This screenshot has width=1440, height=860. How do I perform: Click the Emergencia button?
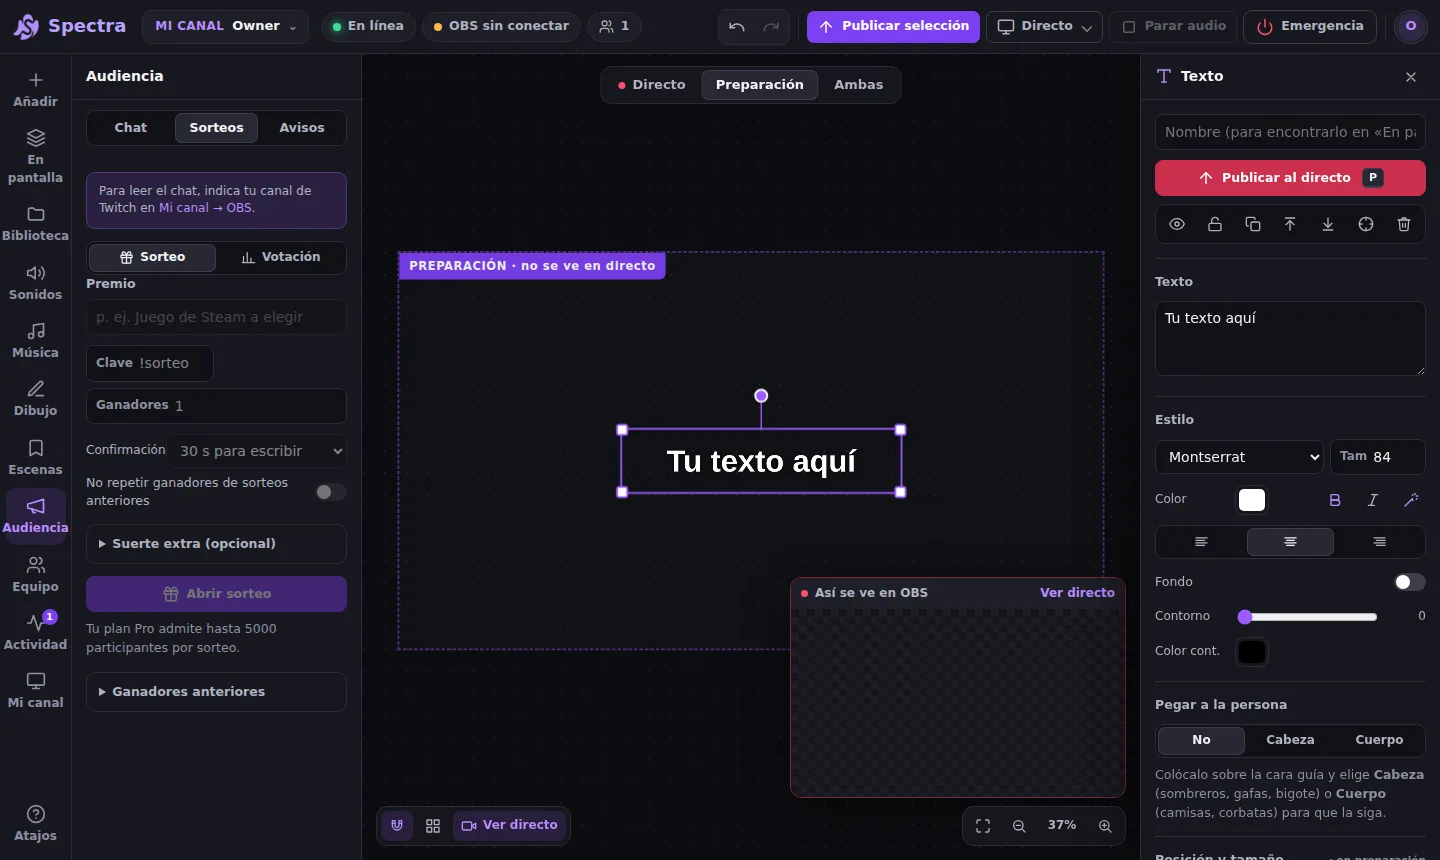click(1310, 27)
